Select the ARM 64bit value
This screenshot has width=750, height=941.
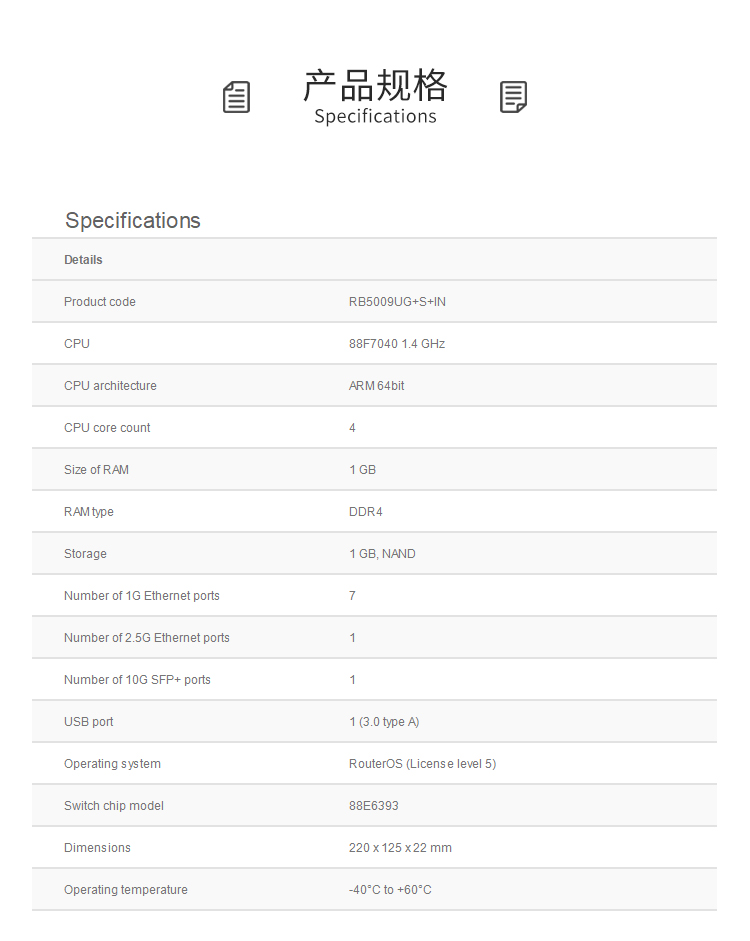(377, 386)
